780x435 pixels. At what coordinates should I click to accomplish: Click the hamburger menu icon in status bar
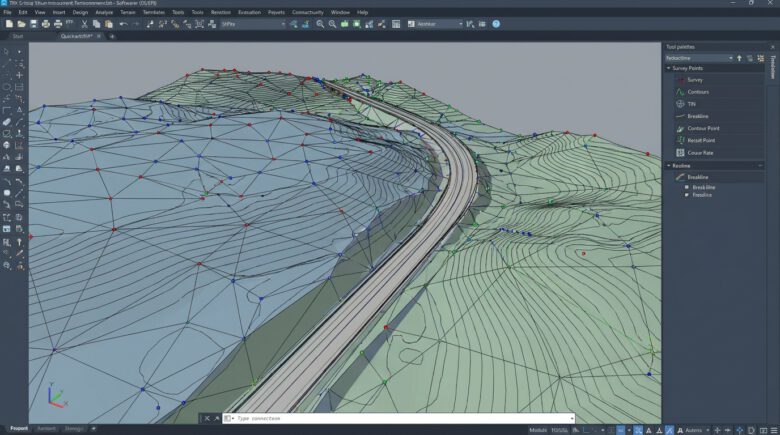pos(774,430)
